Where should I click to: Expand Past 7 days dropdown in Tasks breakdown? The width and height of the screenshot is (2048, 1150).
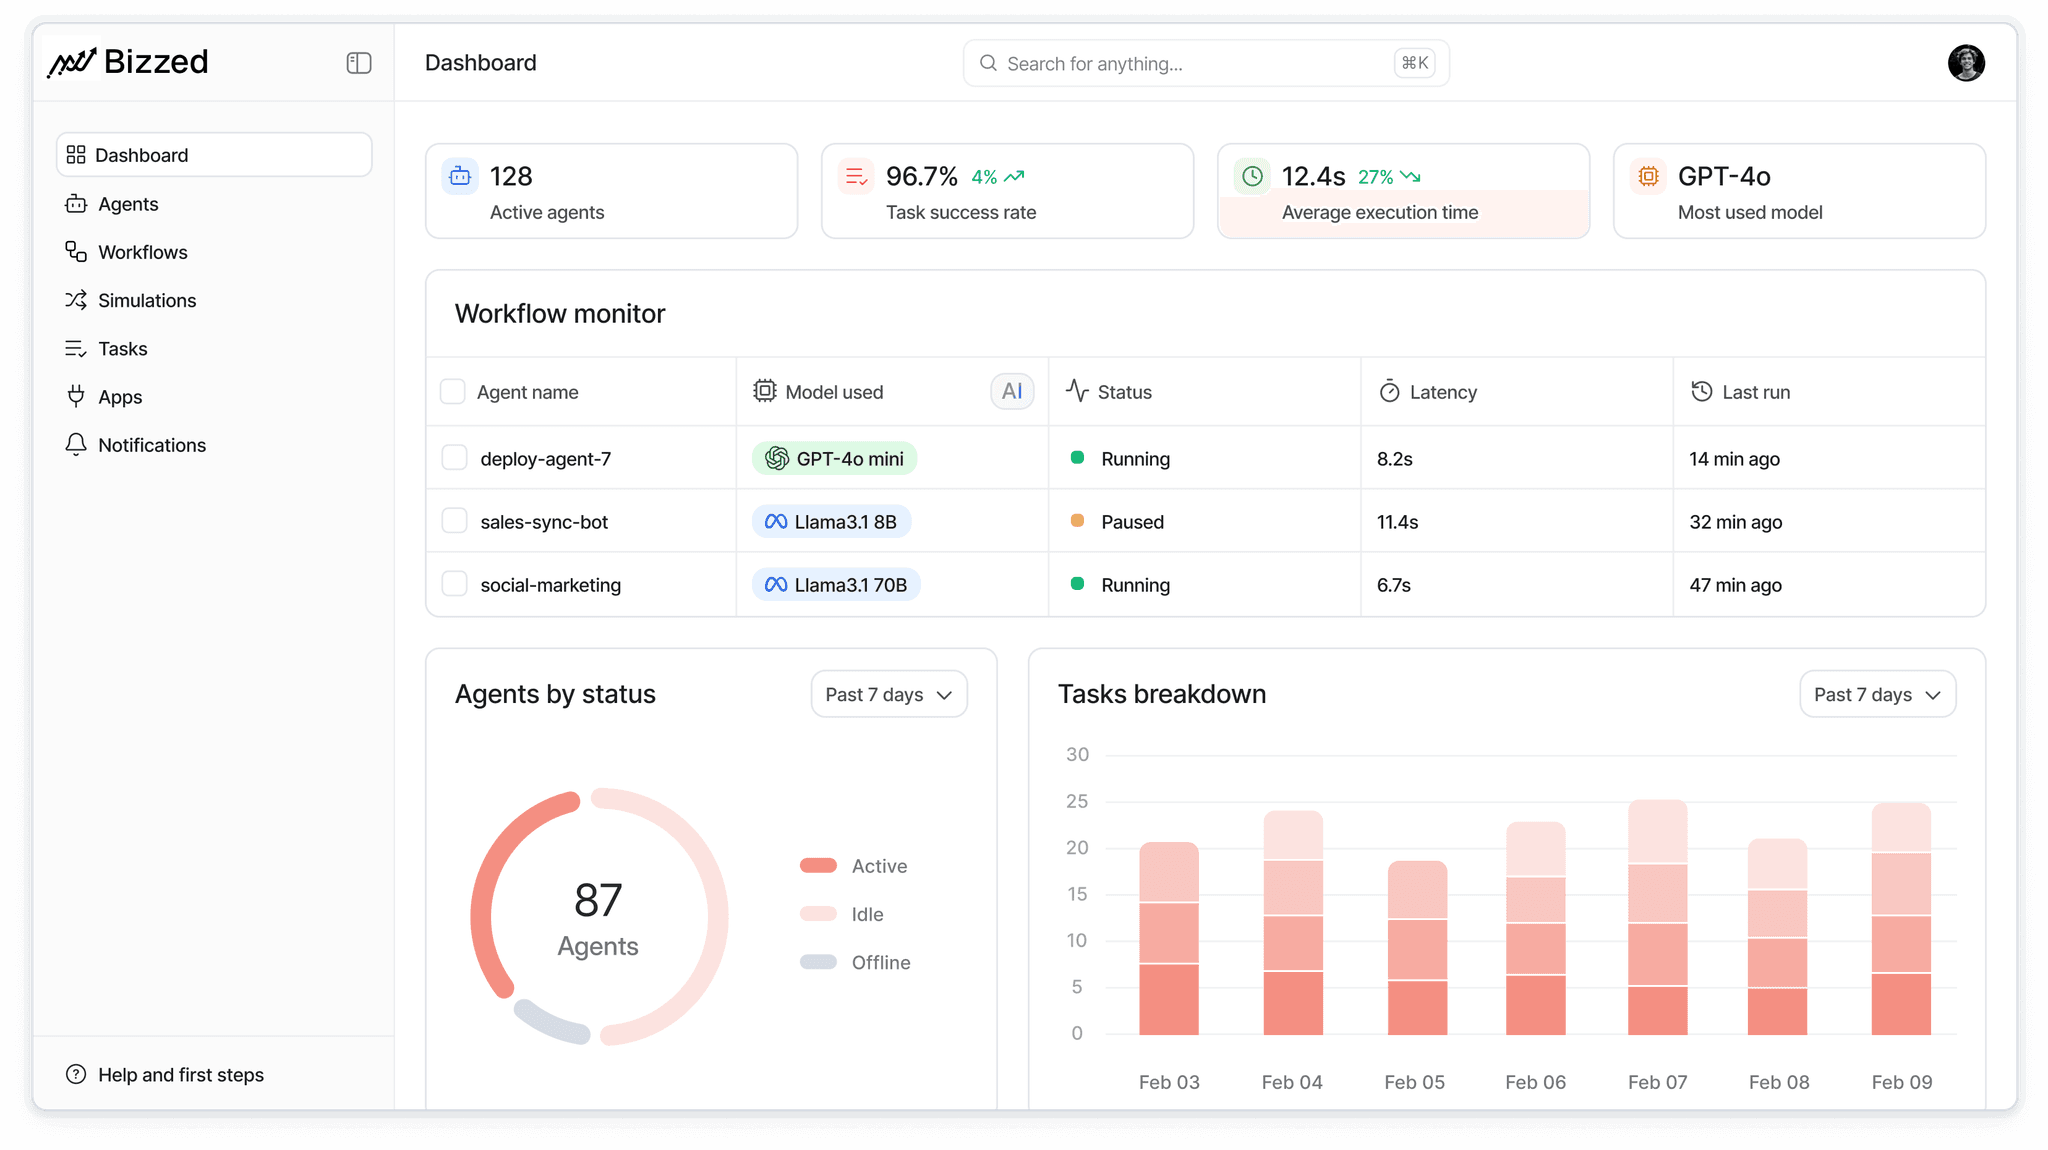point(1877,694)
